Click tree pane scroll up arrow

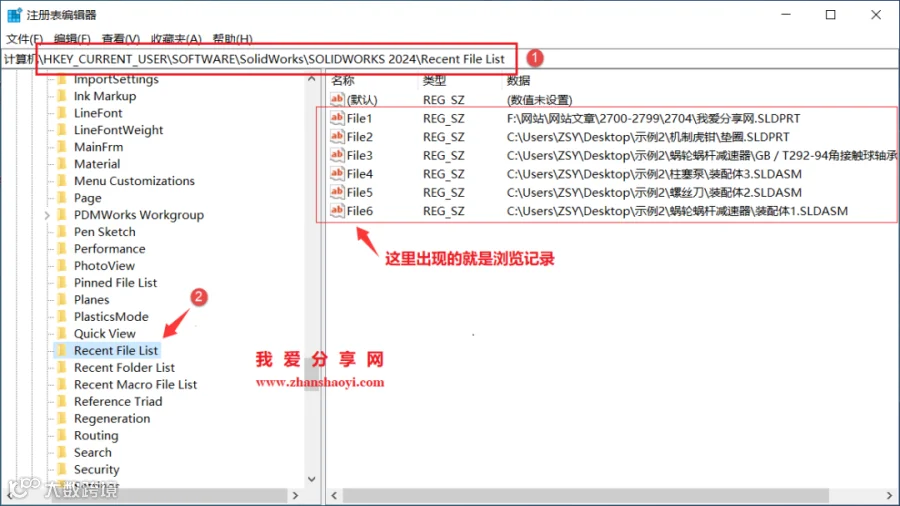coord(312,79)
